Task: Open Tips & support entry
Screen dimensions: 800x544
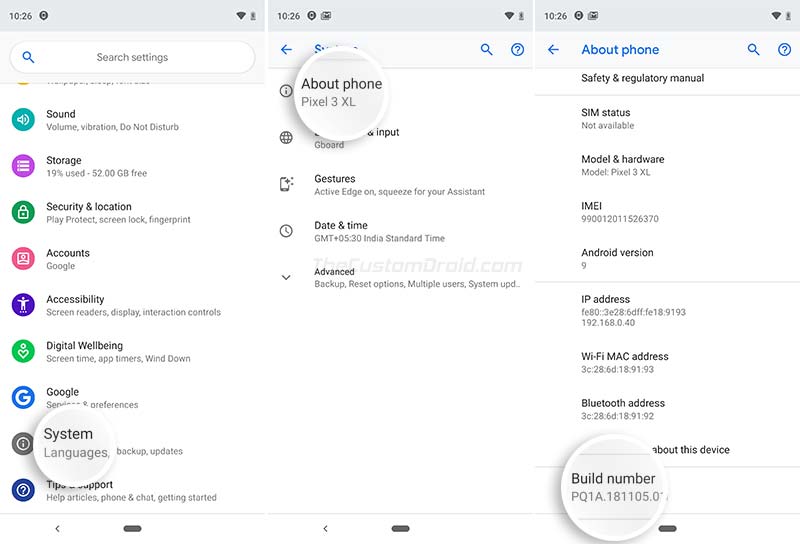Action: click(x=132, y=490)
